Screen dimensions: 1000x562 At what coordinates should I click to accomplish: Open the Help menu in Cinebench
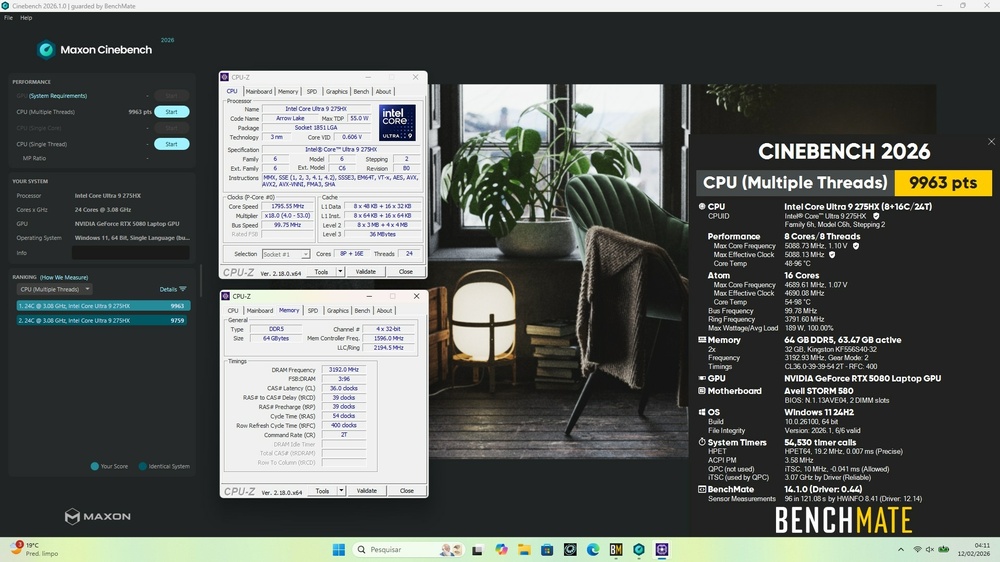26,18
